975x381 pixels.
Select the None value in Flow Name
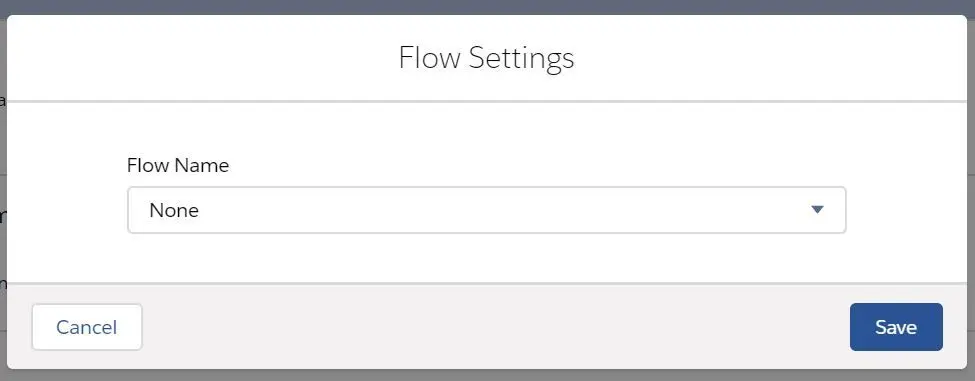point(174,210)
